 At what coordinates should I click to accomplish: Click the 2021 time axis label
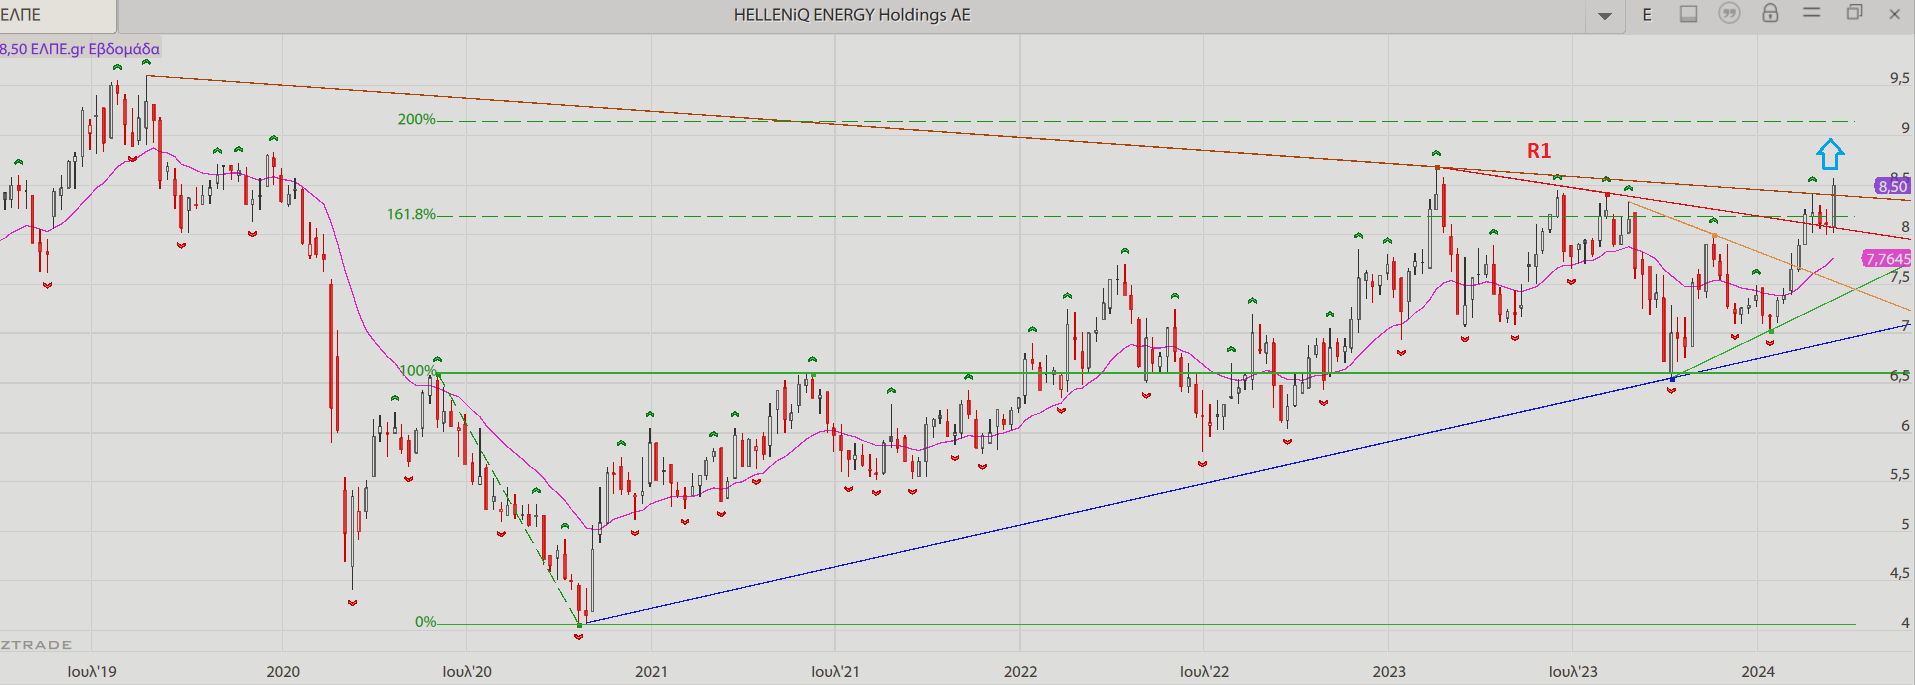tap(651, 671)
